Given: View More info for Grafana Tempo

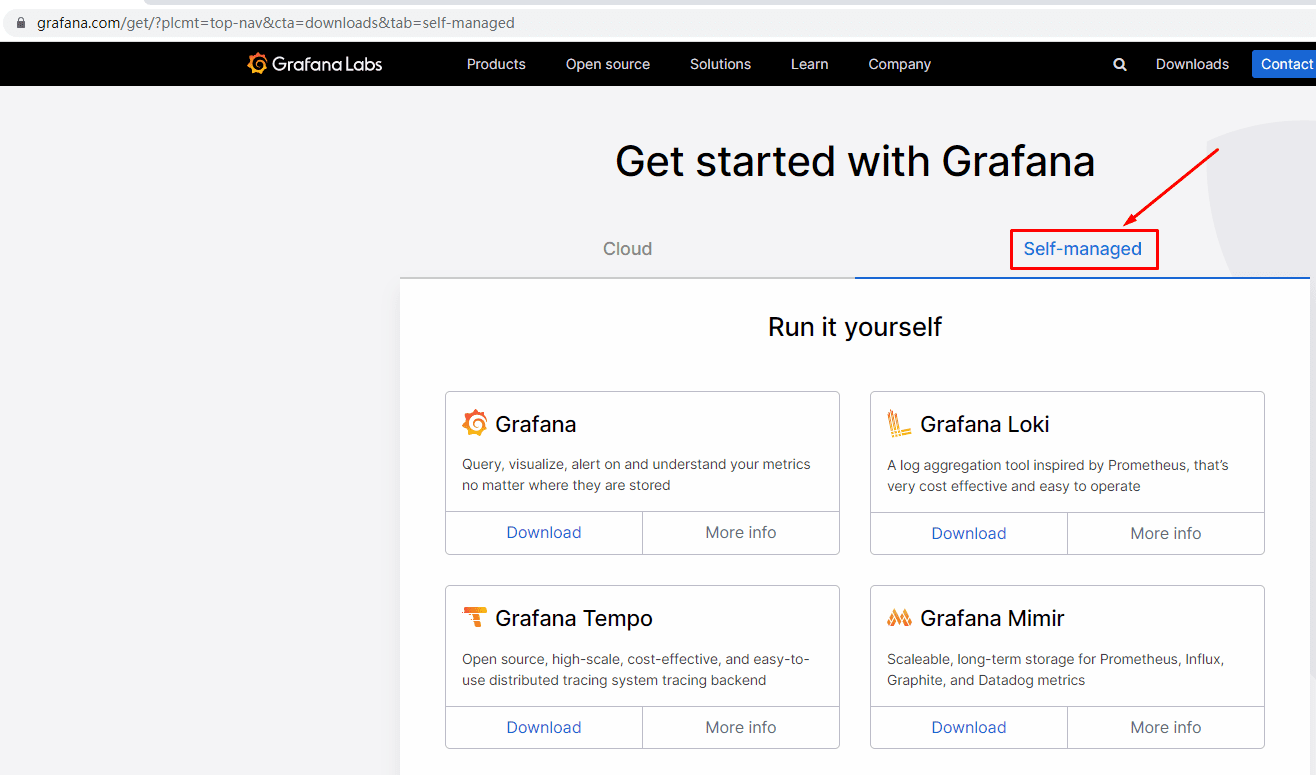Looking at the screenshot, I should tap(741, 727).
